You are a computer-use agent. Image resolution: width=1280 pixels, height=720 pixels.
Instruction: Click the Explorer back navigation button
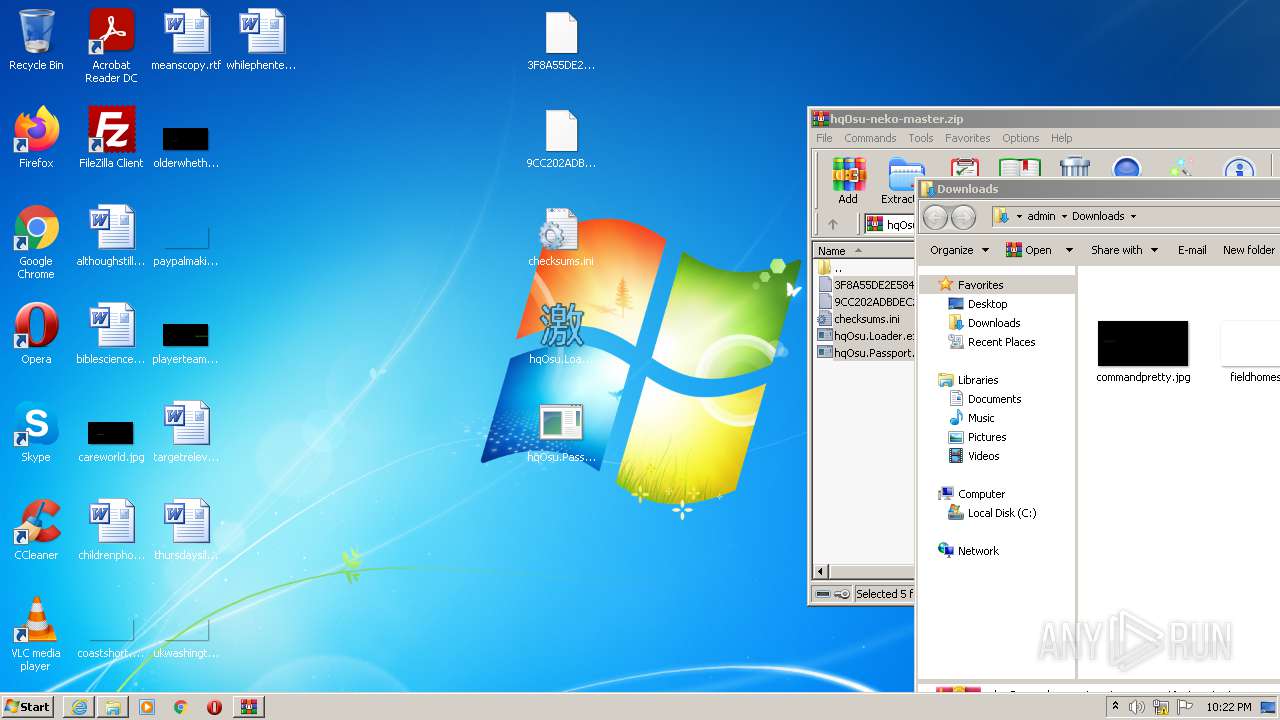pyautogui.click(x=935, y=216)
